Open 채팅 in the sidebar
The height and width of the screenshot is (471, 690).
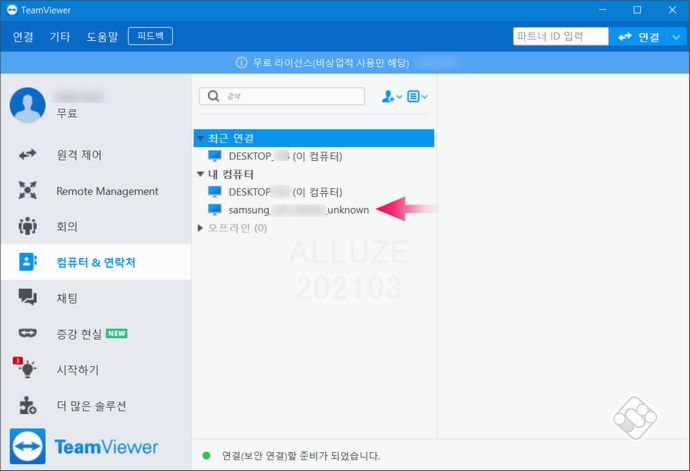click(96, 298)
